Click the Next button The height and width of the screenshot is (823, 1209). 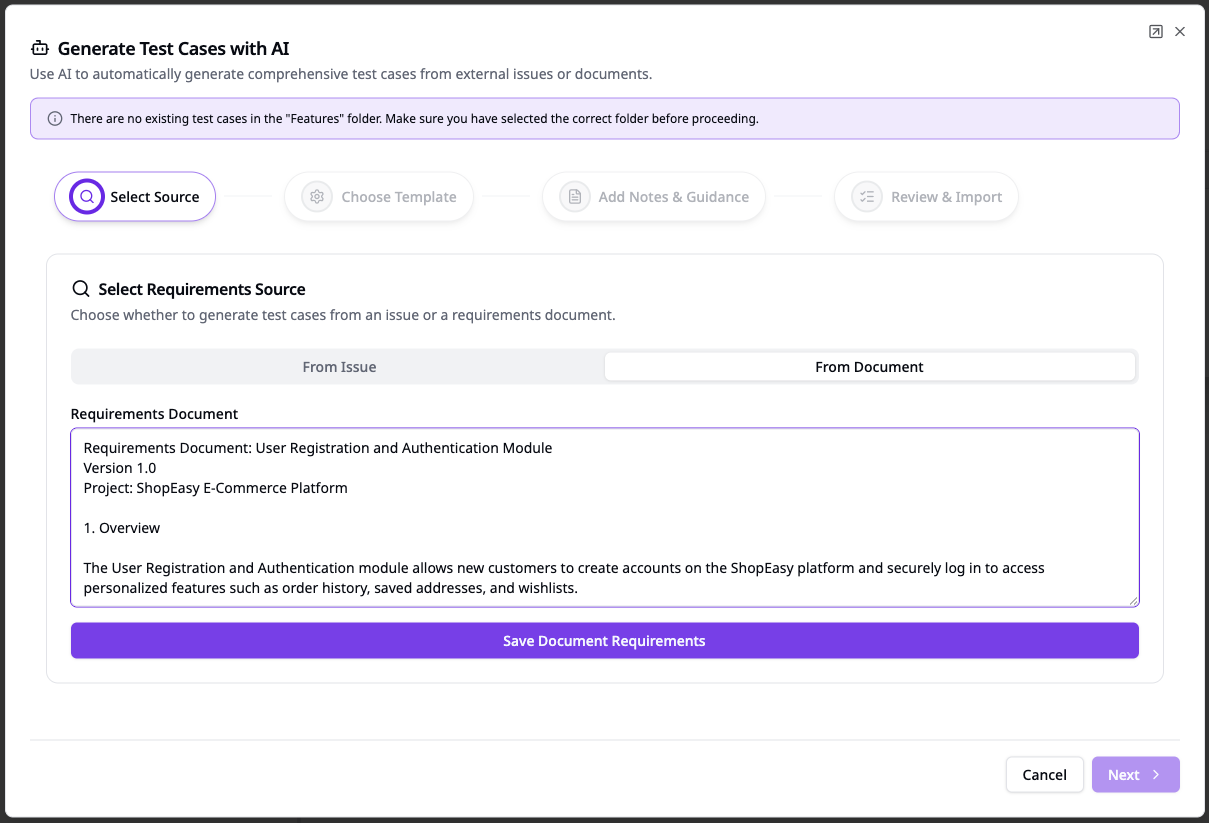coord(1135,774)
